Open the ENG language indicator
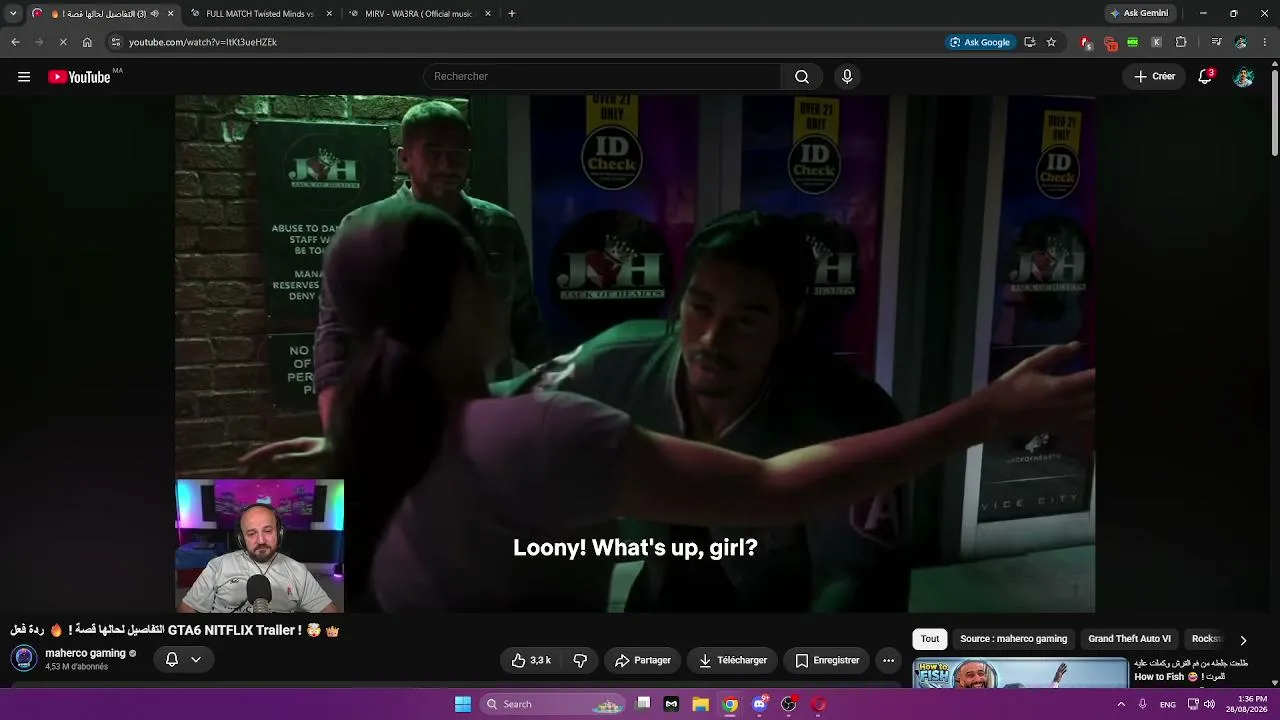 (x=1168, y=704)
